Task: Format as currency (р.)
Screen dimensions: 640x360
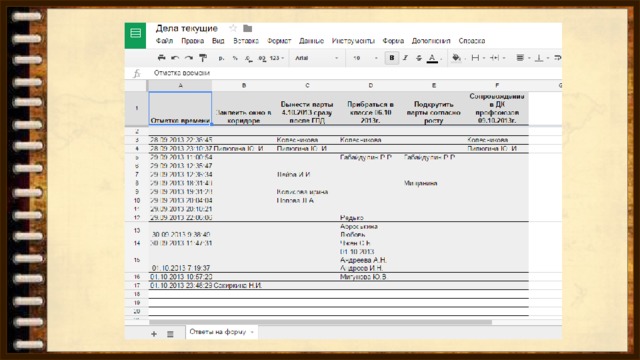Action: [222, 58]
